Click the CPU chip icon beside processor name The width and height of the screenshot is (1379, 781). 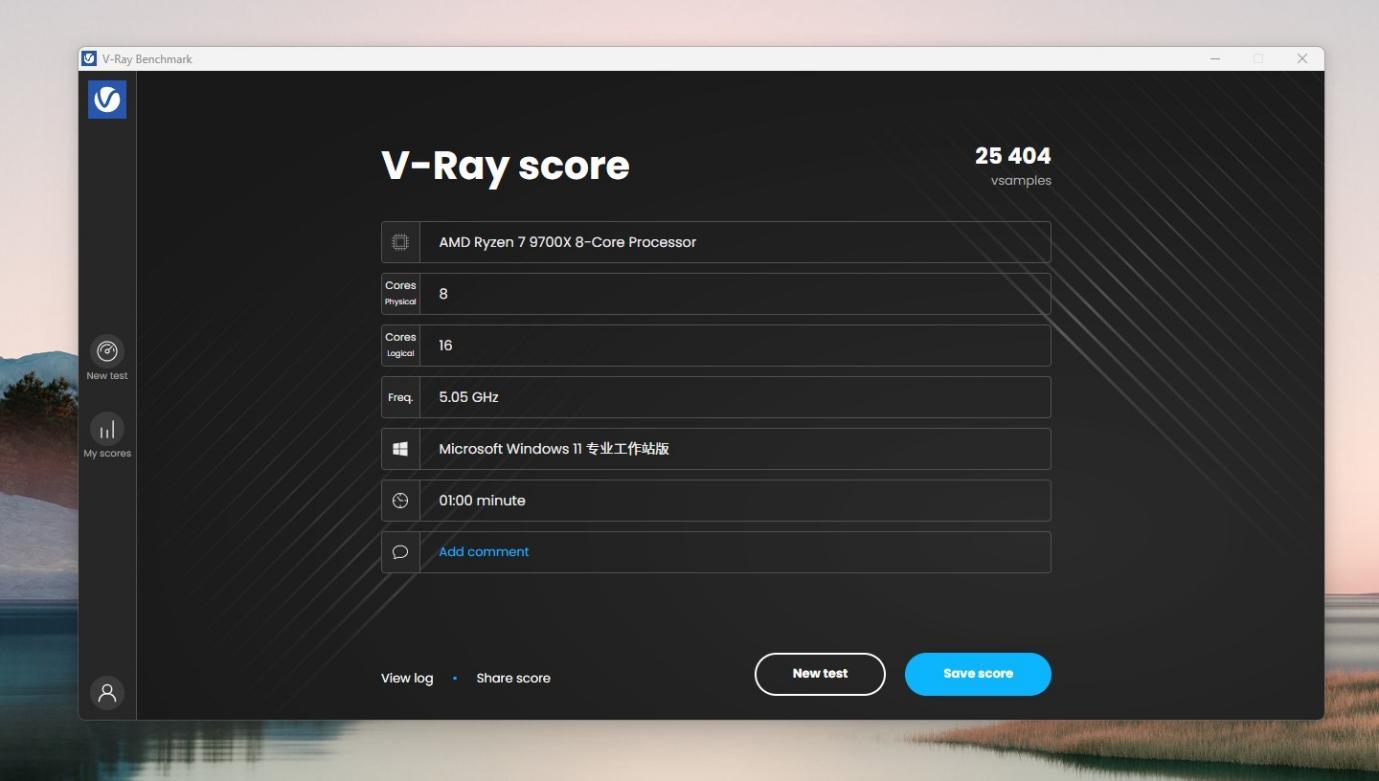click(400, 242)
